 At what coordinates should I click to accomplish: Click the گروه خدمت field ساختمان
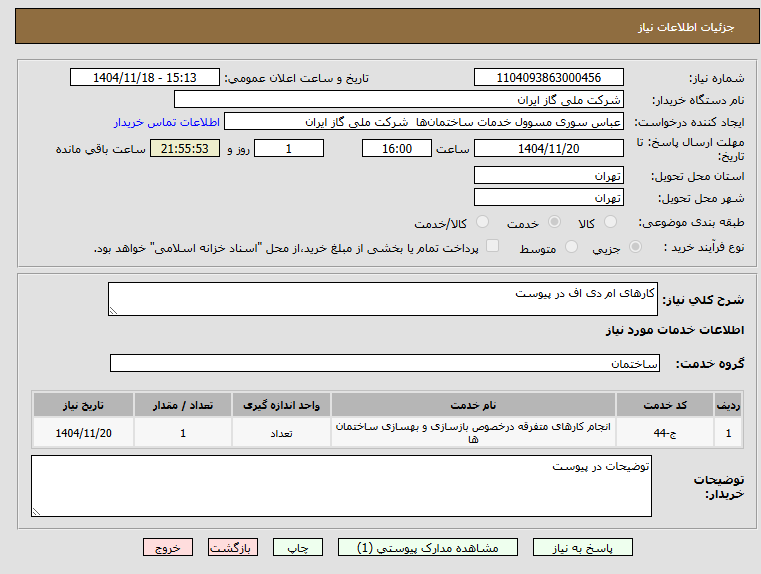(385, 363)
